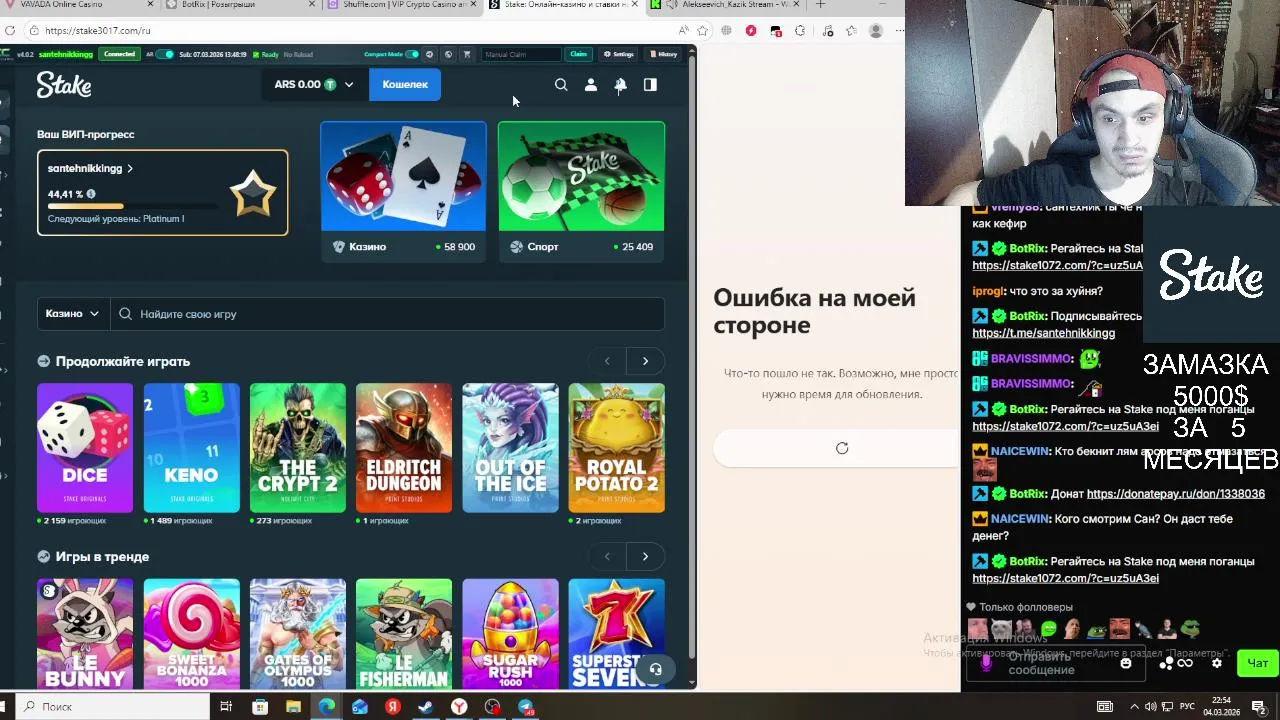Click the Stake logo in header
Image resolution: width=1280 pixels, height=720 pixels.
(x=64, y=85)
